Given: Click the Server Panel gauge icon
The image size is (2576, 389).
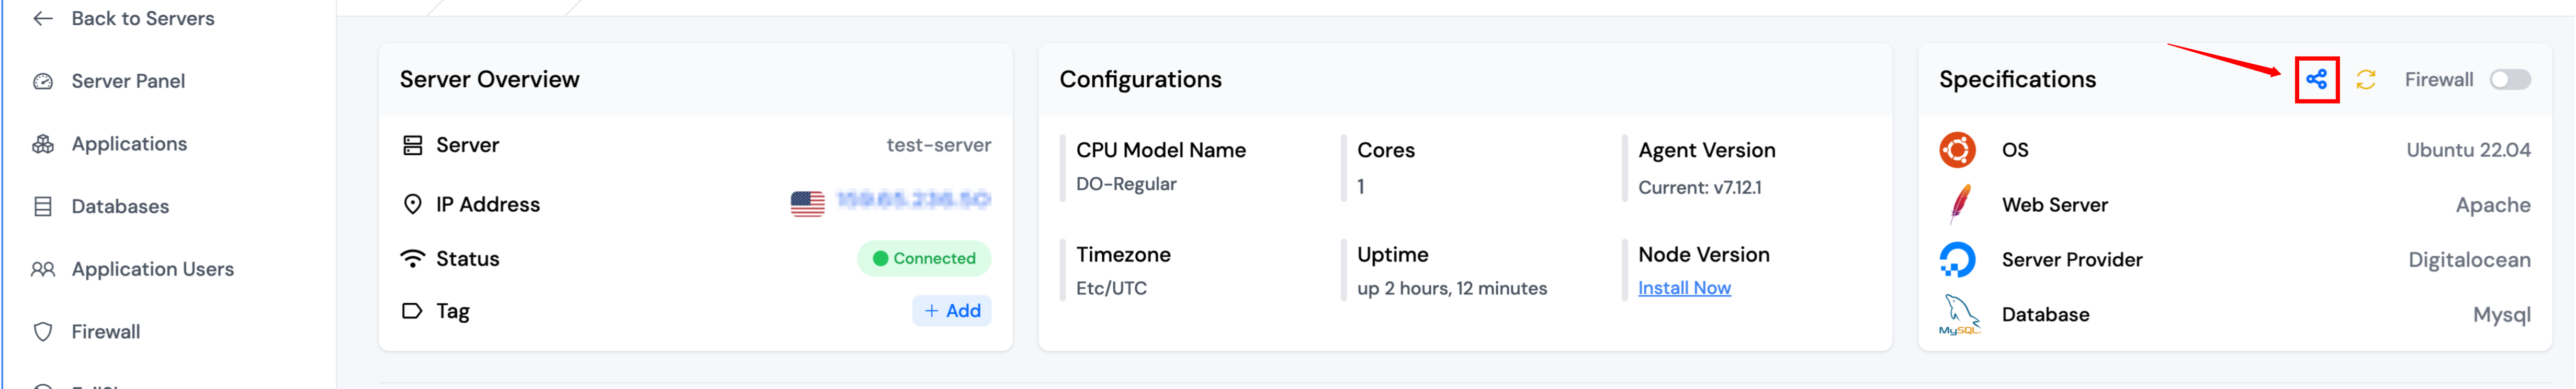Looking at the screenshot, I should coord(43,82).
